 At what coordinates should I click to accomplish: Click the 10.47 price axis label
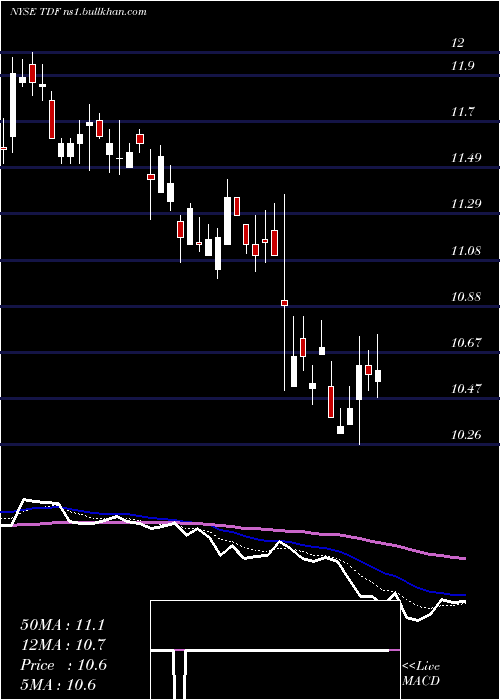pyautogui.click(x=466, y=388)
